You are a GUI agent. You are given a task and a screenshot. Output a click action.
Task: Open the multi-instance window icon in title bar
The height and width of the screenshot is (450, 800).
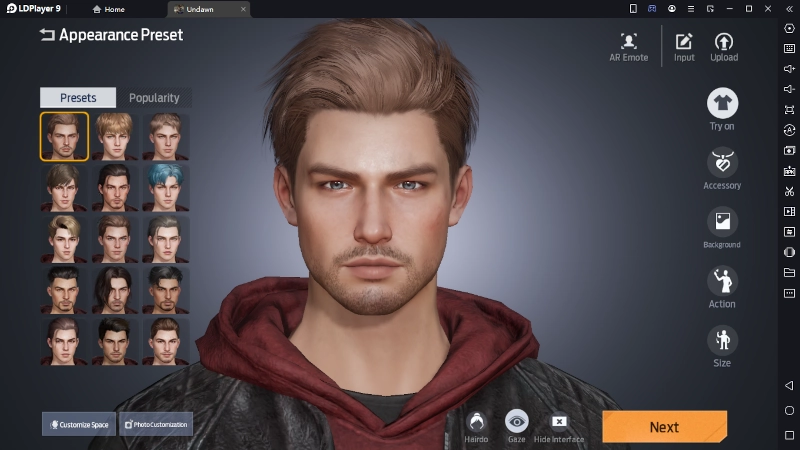(x=710, y=9)
